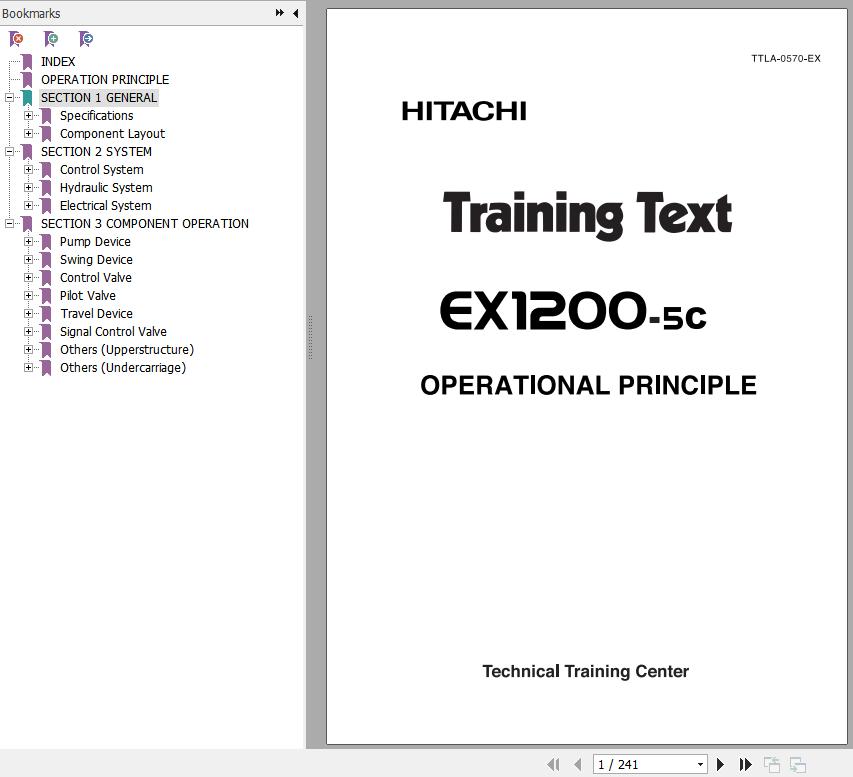This screenshot has height=777, width=853.
Task: Click the OPERATIONAL PRINCIPLE title on page
Action: click(588, 385)
